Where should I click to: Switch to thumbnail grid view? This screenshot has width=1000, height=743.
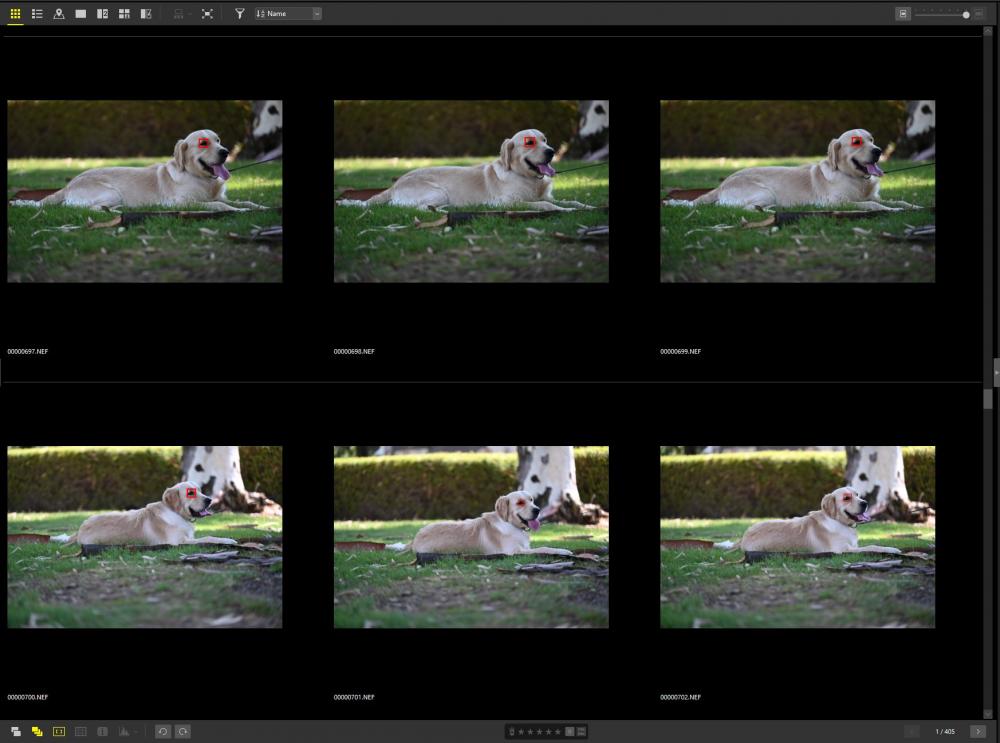[15, 13]
